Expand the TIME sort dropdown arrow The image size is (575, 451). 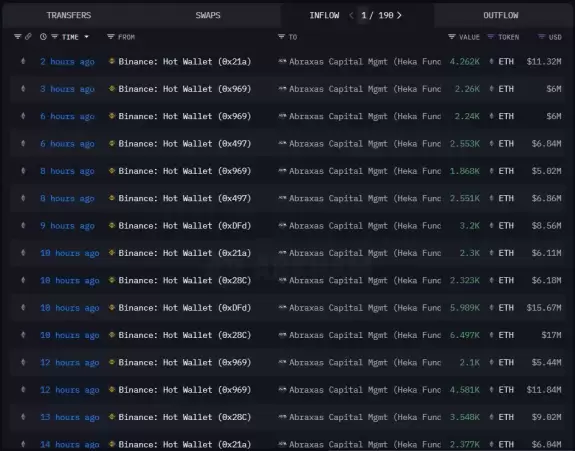coord(87,37)
